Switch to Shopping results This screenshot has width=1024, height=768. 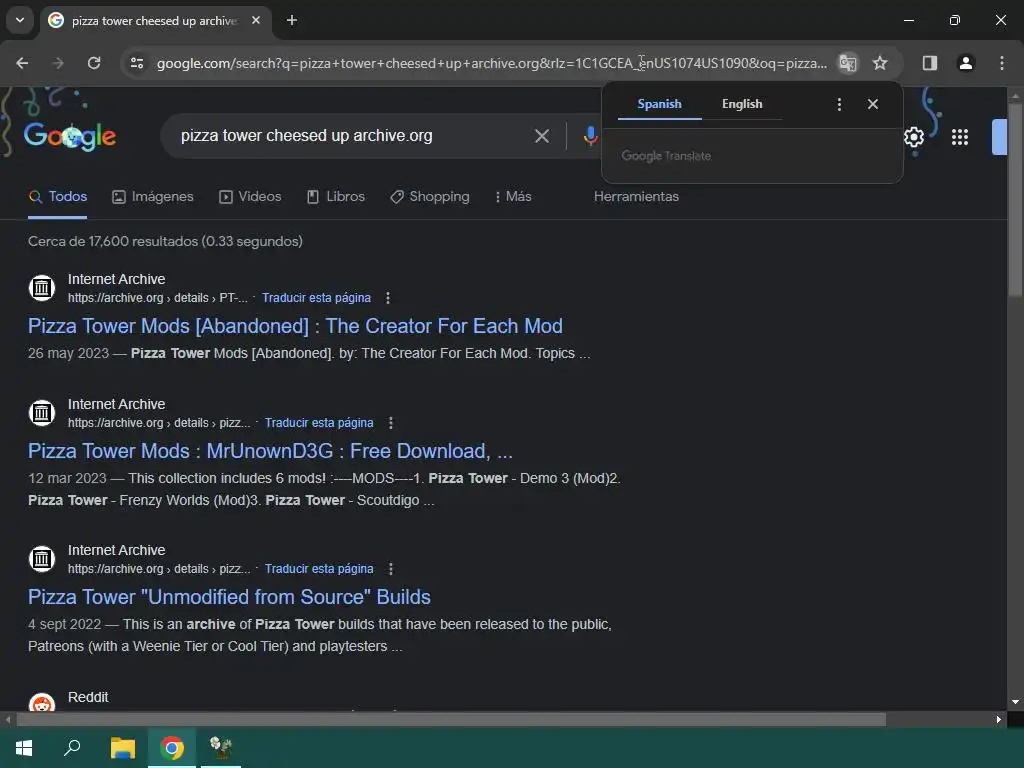(430, 197)
